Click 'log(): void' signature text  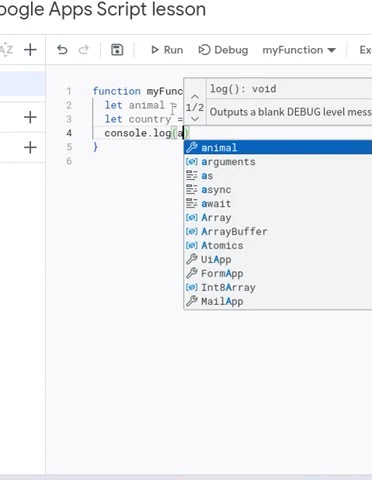click(x=243, y=89)
